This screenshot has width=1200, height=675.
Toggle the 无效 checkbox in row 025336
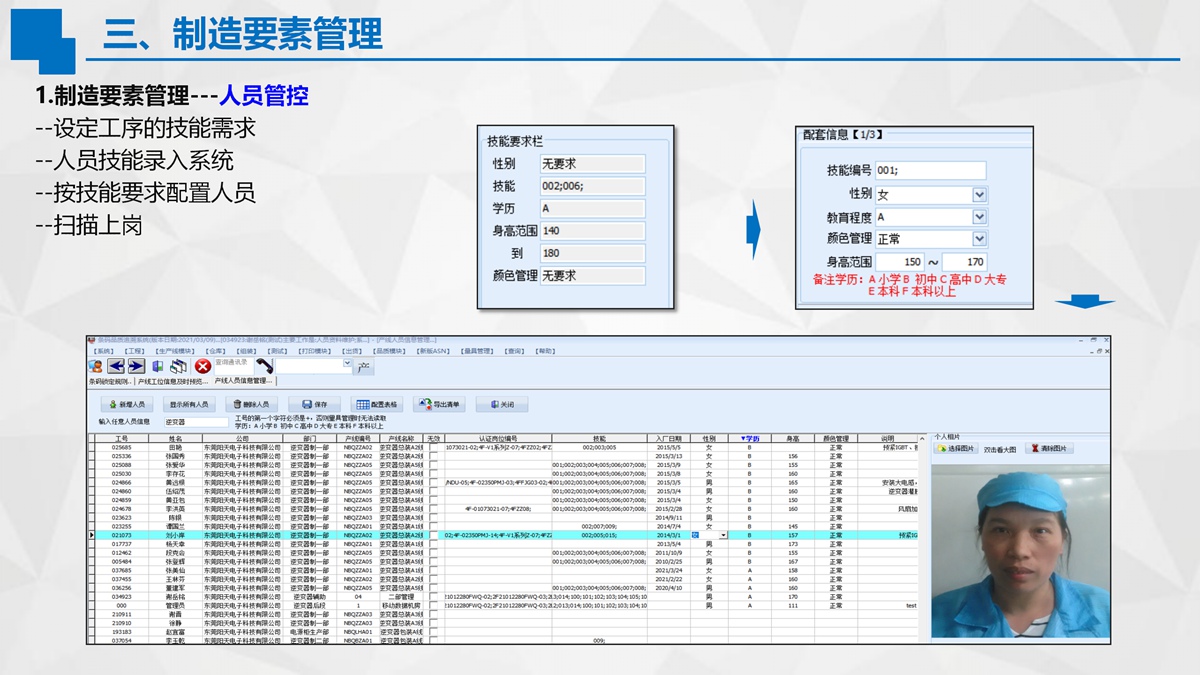click(433, 456)
